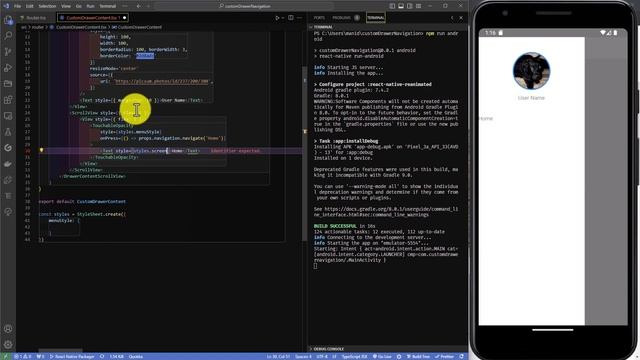Toggle Panel layout icon in title bar
This screenshot has width=640, height=360.
tap(401, 6)
